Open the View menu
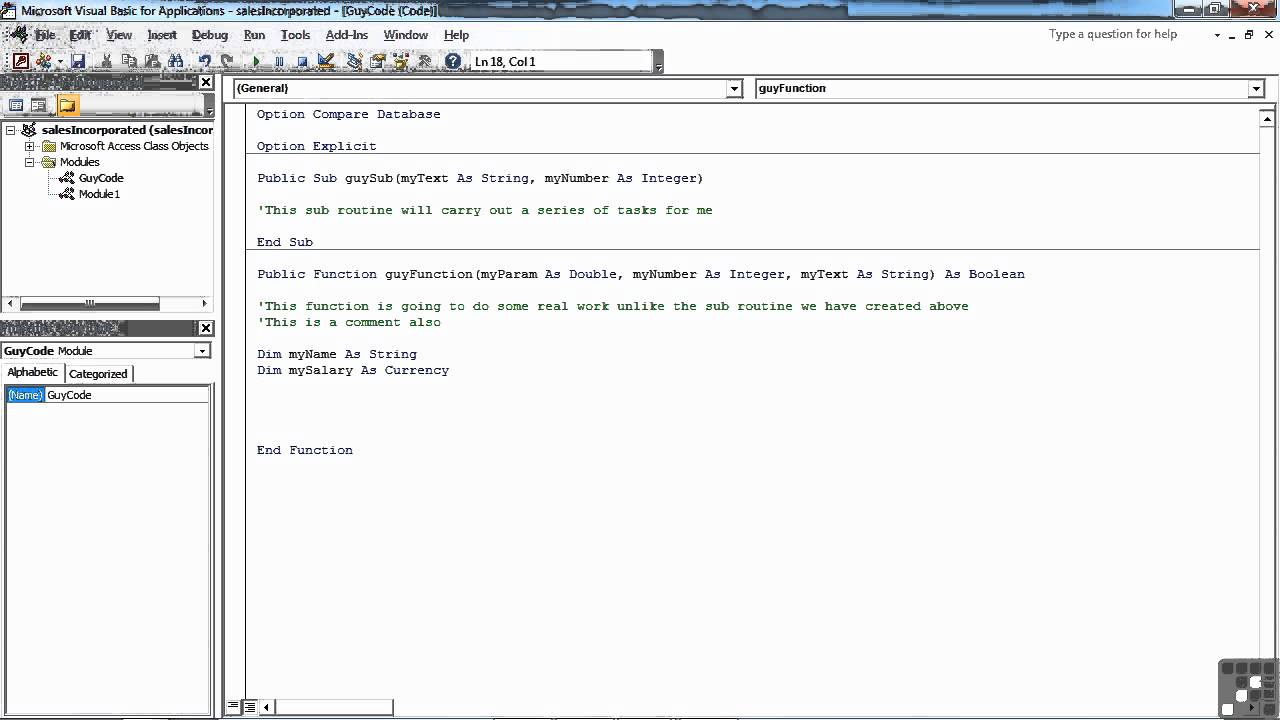This screenshot has width=1280, height=720. pyautogui.click(x=119, y=34)
